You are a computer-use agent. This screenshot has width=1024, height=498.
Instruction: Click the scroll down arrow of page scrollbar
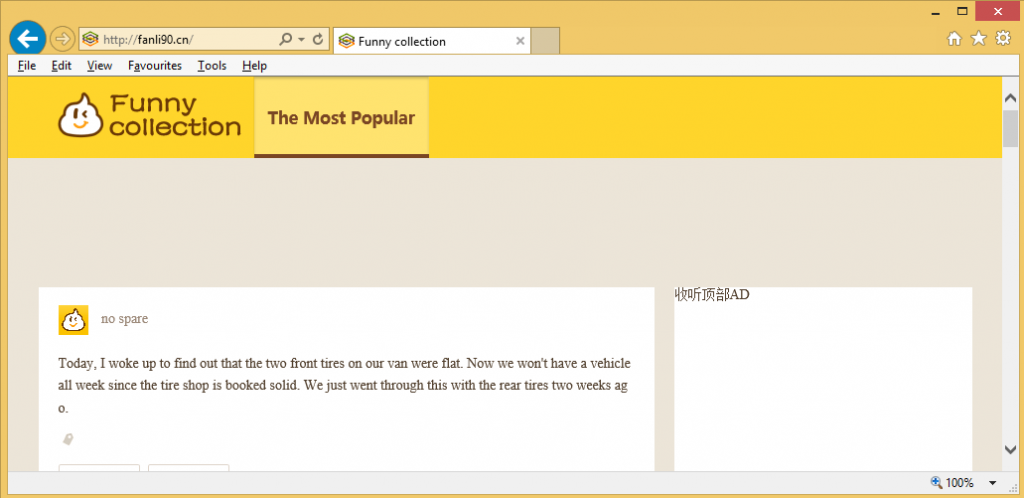[1011, 450]
